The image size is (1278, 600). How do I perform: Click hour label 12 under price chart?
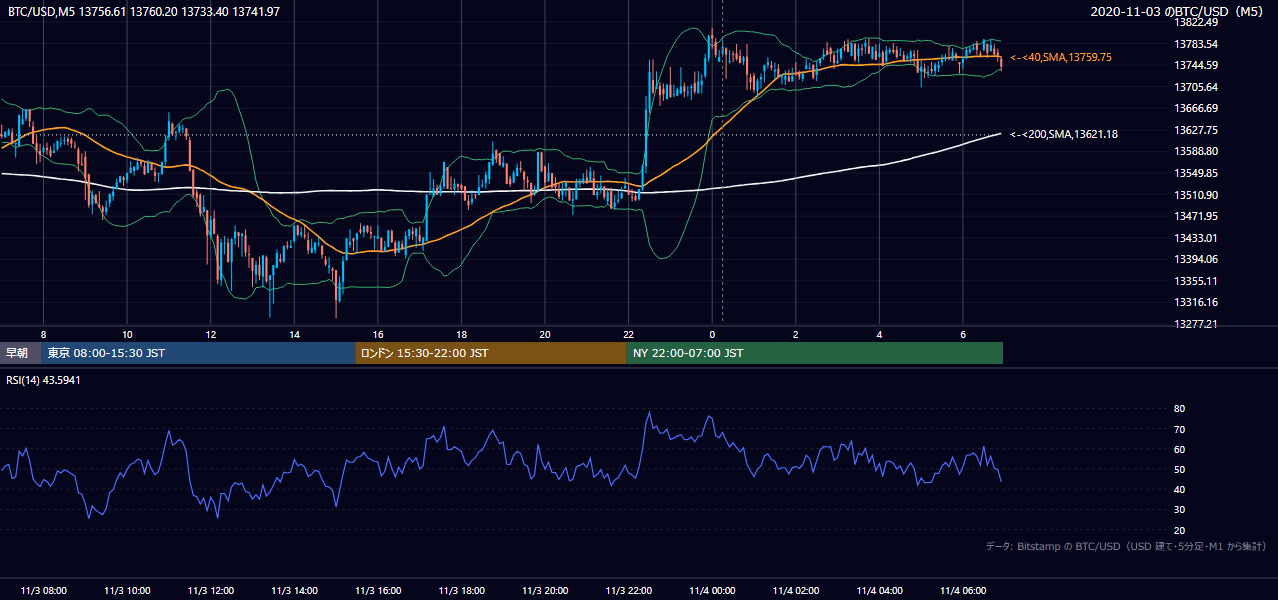210,334
